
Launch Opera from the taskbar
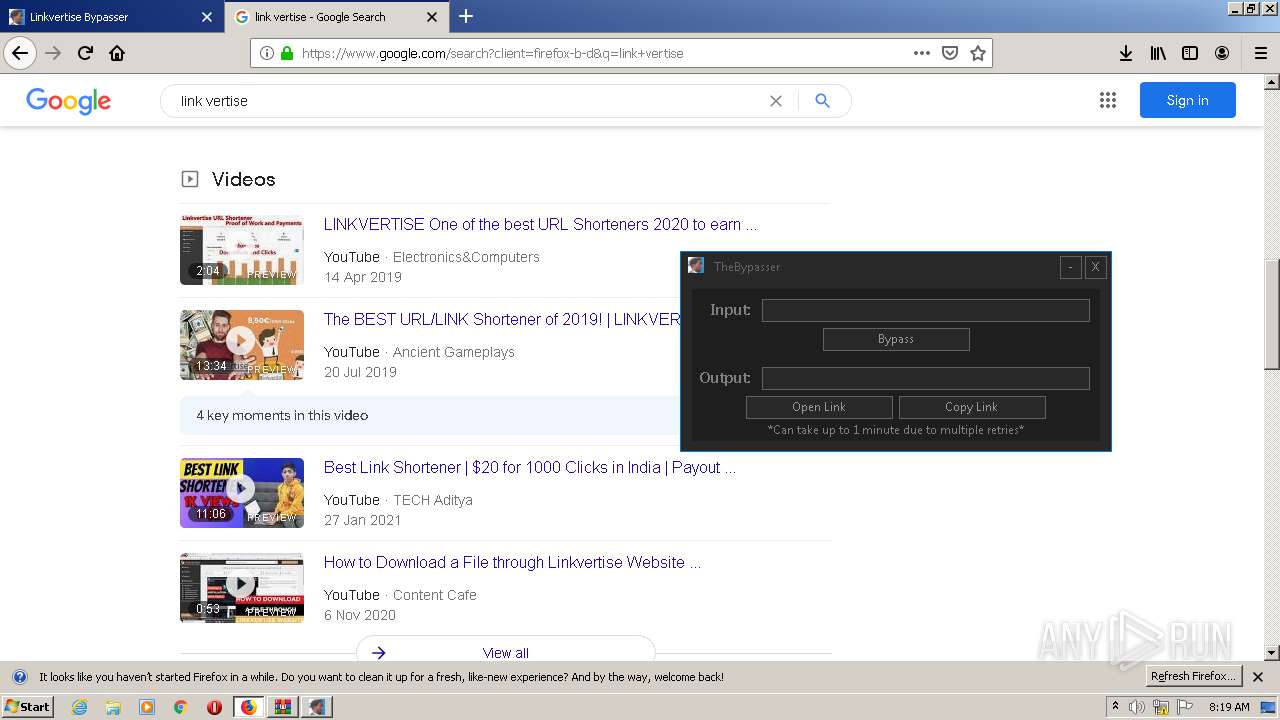coord(214,707)
